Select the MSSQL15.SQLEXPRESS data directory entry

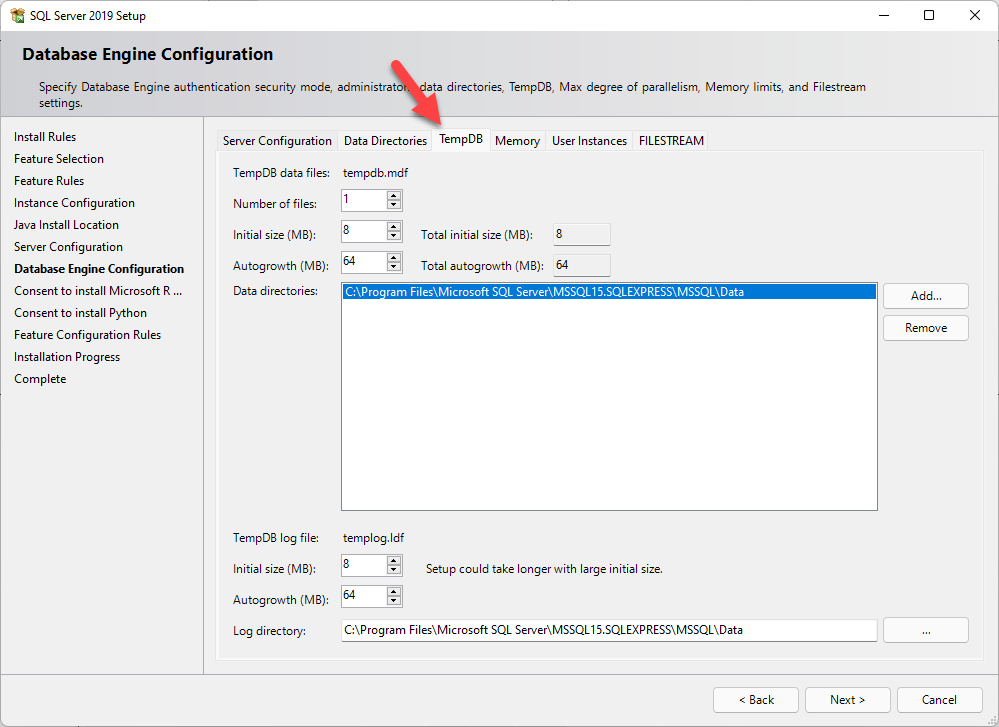pyautogui.click(x=609, y=292)
